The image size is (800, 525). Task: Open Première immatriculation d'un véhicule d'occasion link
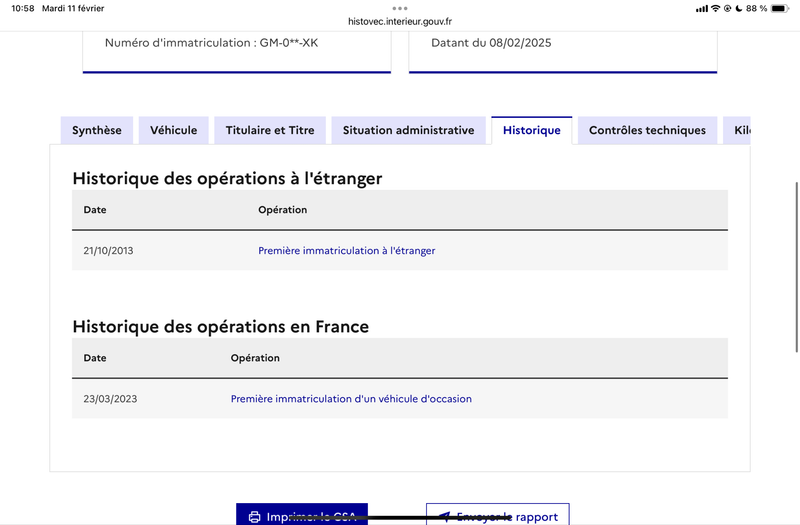coord(351,399)
